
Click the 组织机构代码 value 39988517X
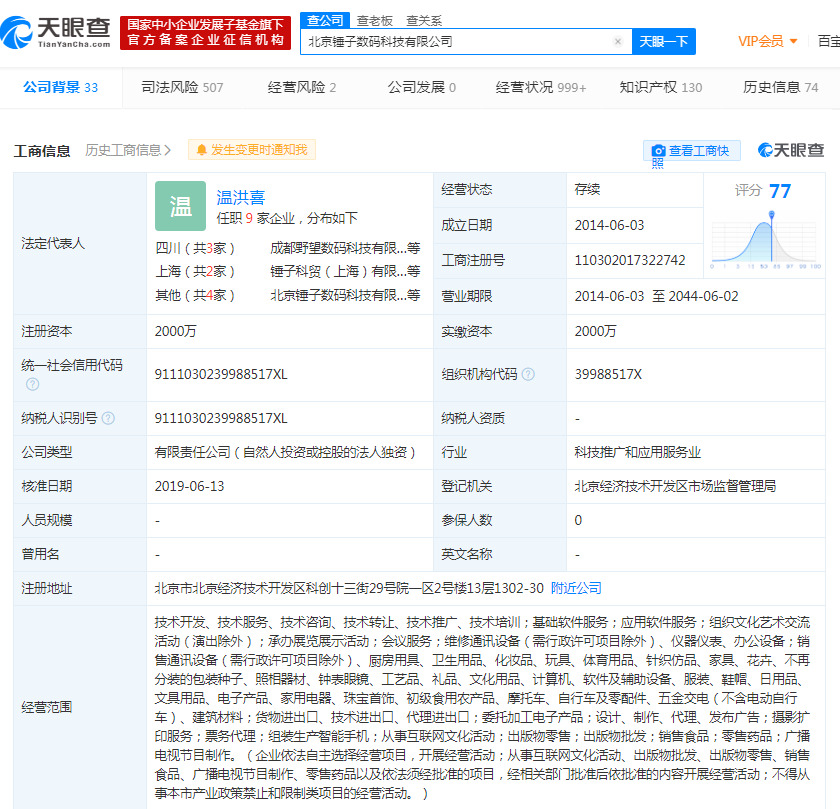point(608,374)
